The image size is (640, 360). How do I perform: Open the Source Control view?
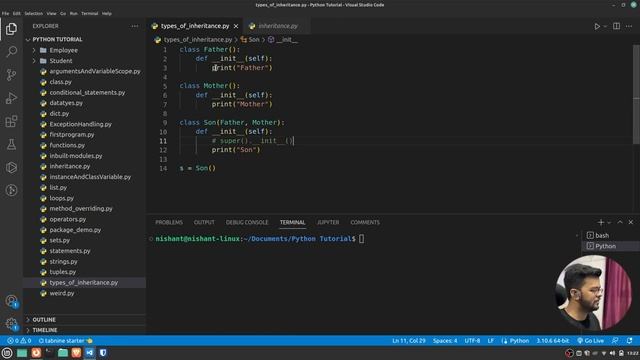11,75
